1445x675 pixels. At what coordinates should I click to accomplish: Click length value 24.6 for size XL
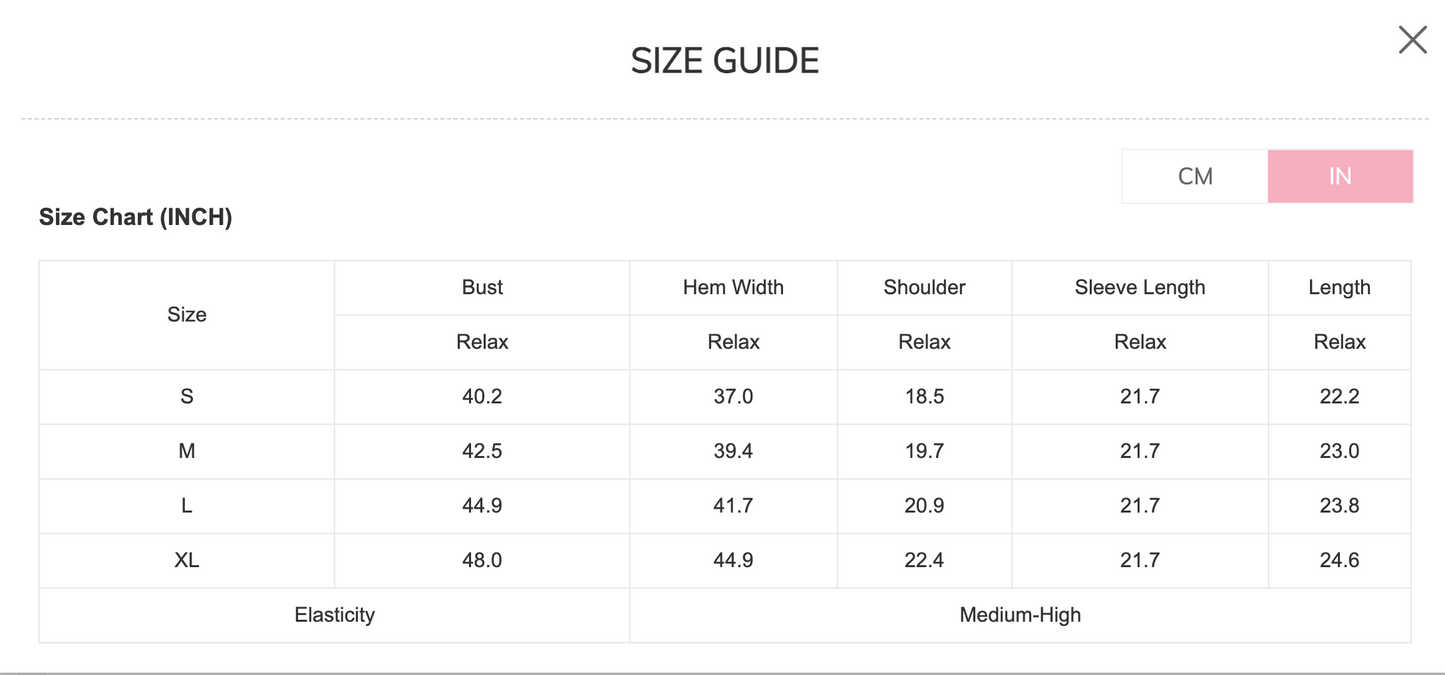[x=1339, y=561]
